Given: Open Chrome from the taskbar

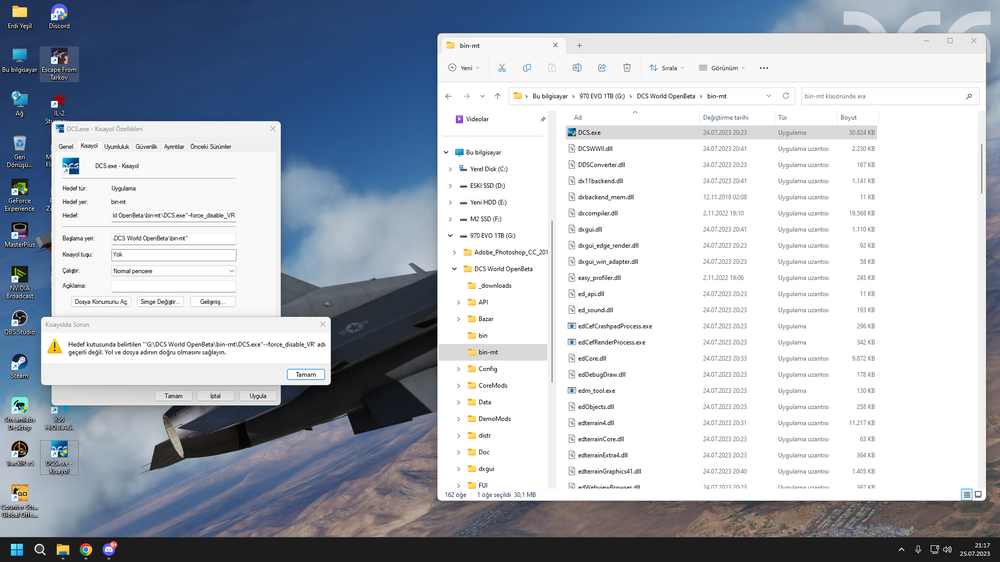Looking at the screenshot, I should point(85,549).
